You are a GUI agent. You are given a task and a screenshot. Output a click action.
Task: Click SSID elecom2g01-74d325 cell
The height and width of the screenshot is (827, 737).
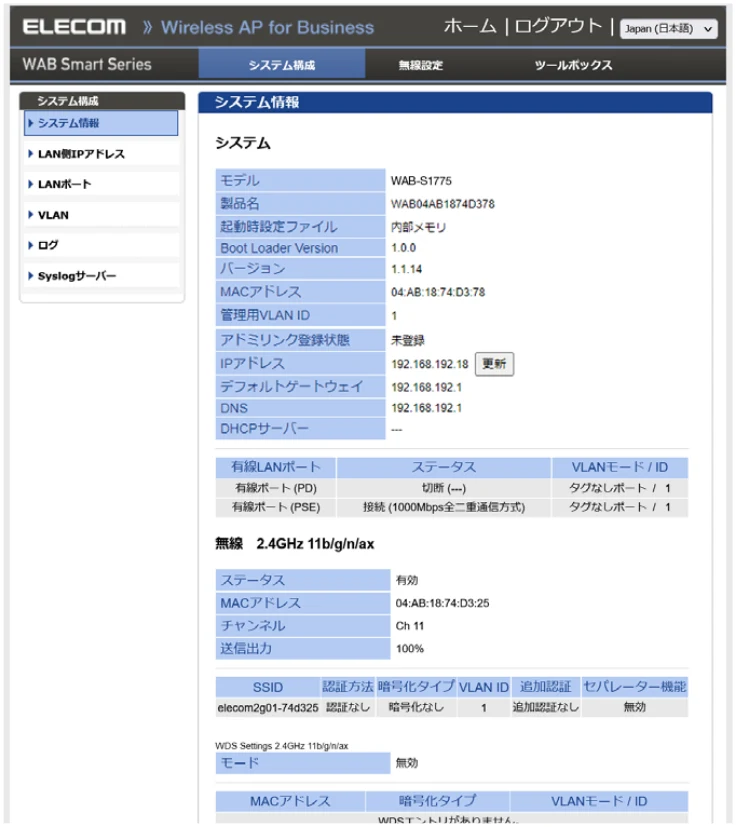pos(268,708)
